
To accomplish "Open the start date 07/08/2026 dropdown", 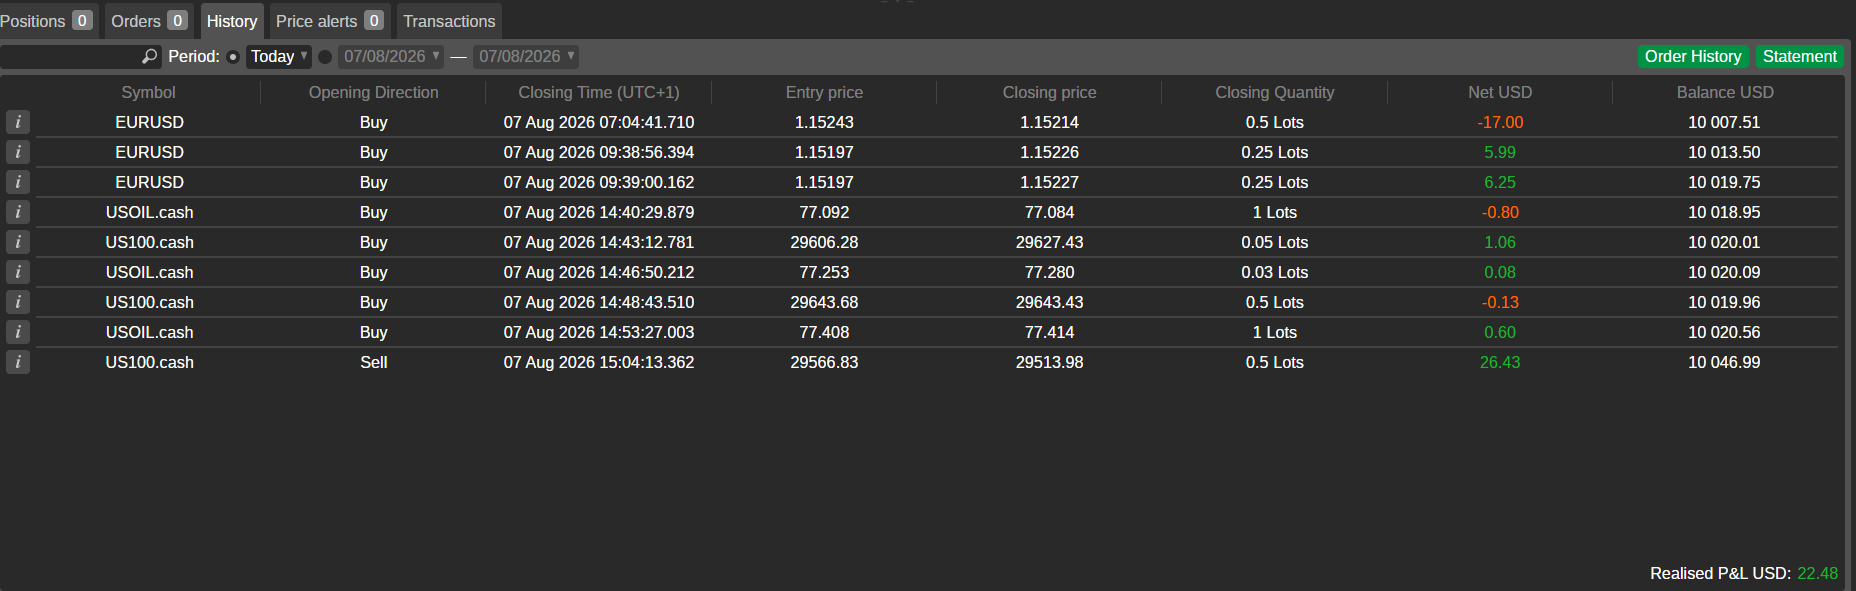I will tap(391, 57).
